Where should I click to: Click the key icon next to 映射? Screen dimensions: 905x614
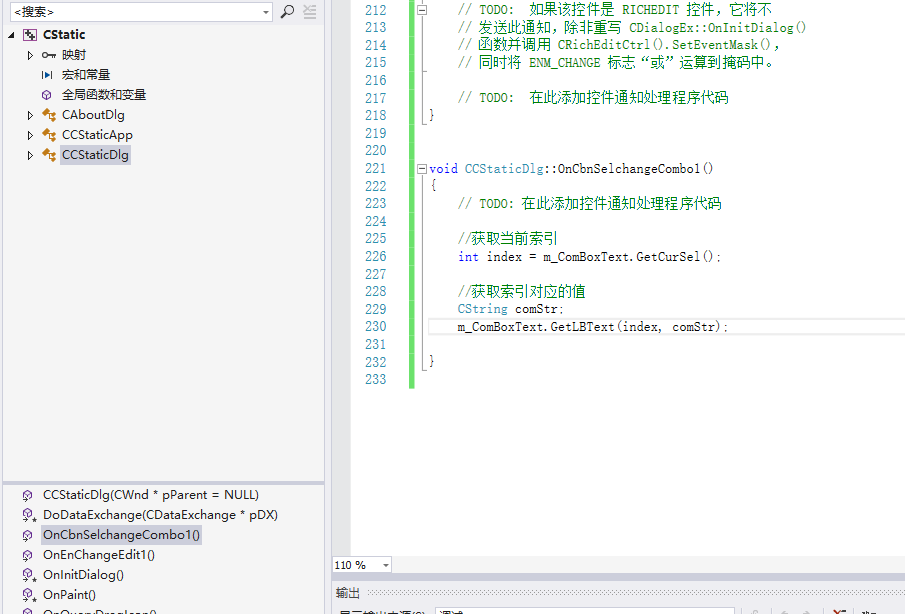pyautogui.click(x=49, y=55)
